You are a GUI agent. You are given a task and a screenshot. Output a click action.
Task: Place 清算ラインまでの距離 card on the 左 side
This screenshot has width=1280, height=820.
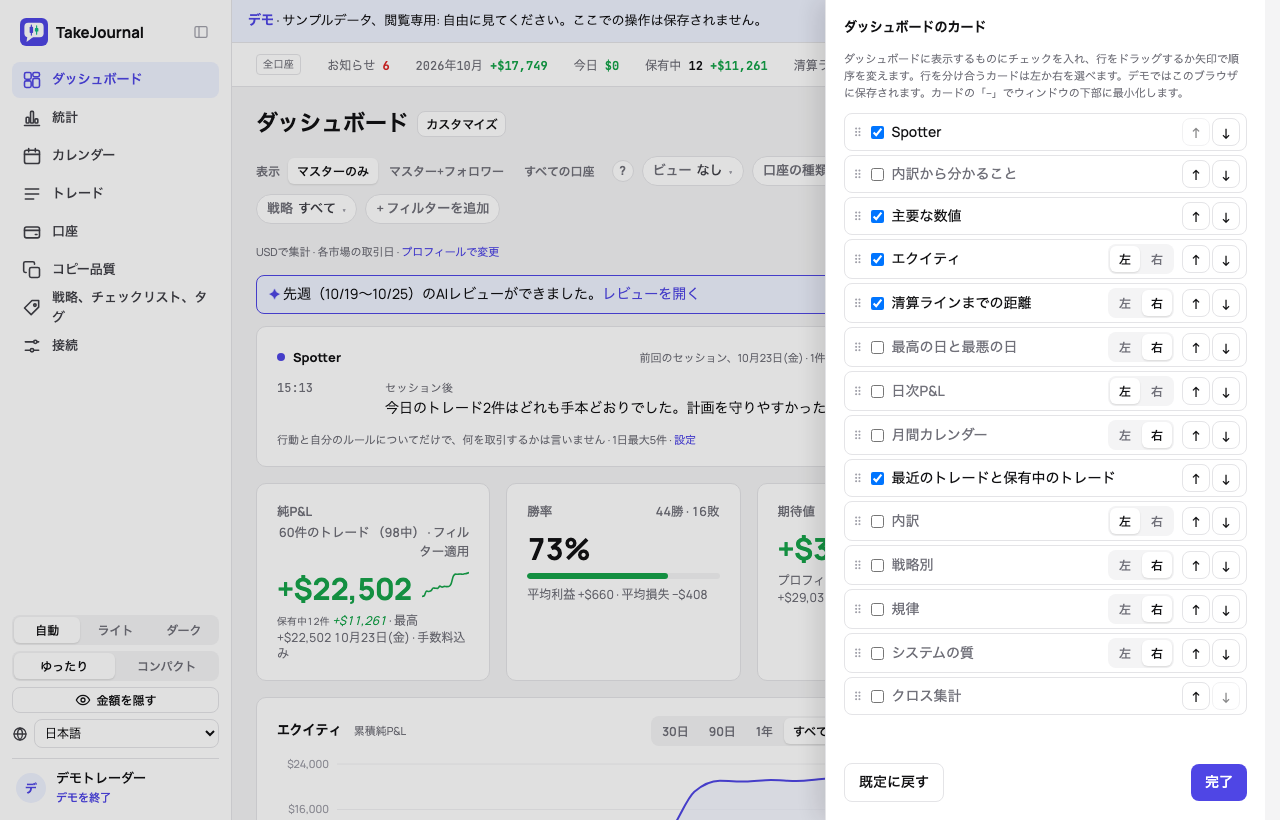point(1125,304)
